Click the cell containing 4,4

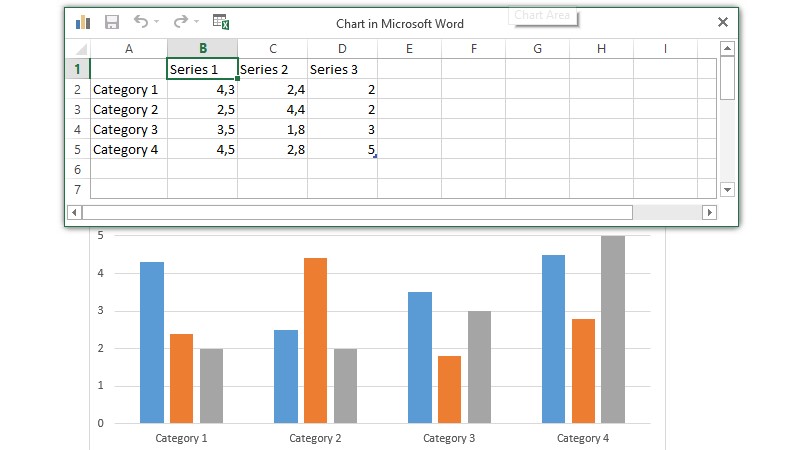click(x=272, y=109)
